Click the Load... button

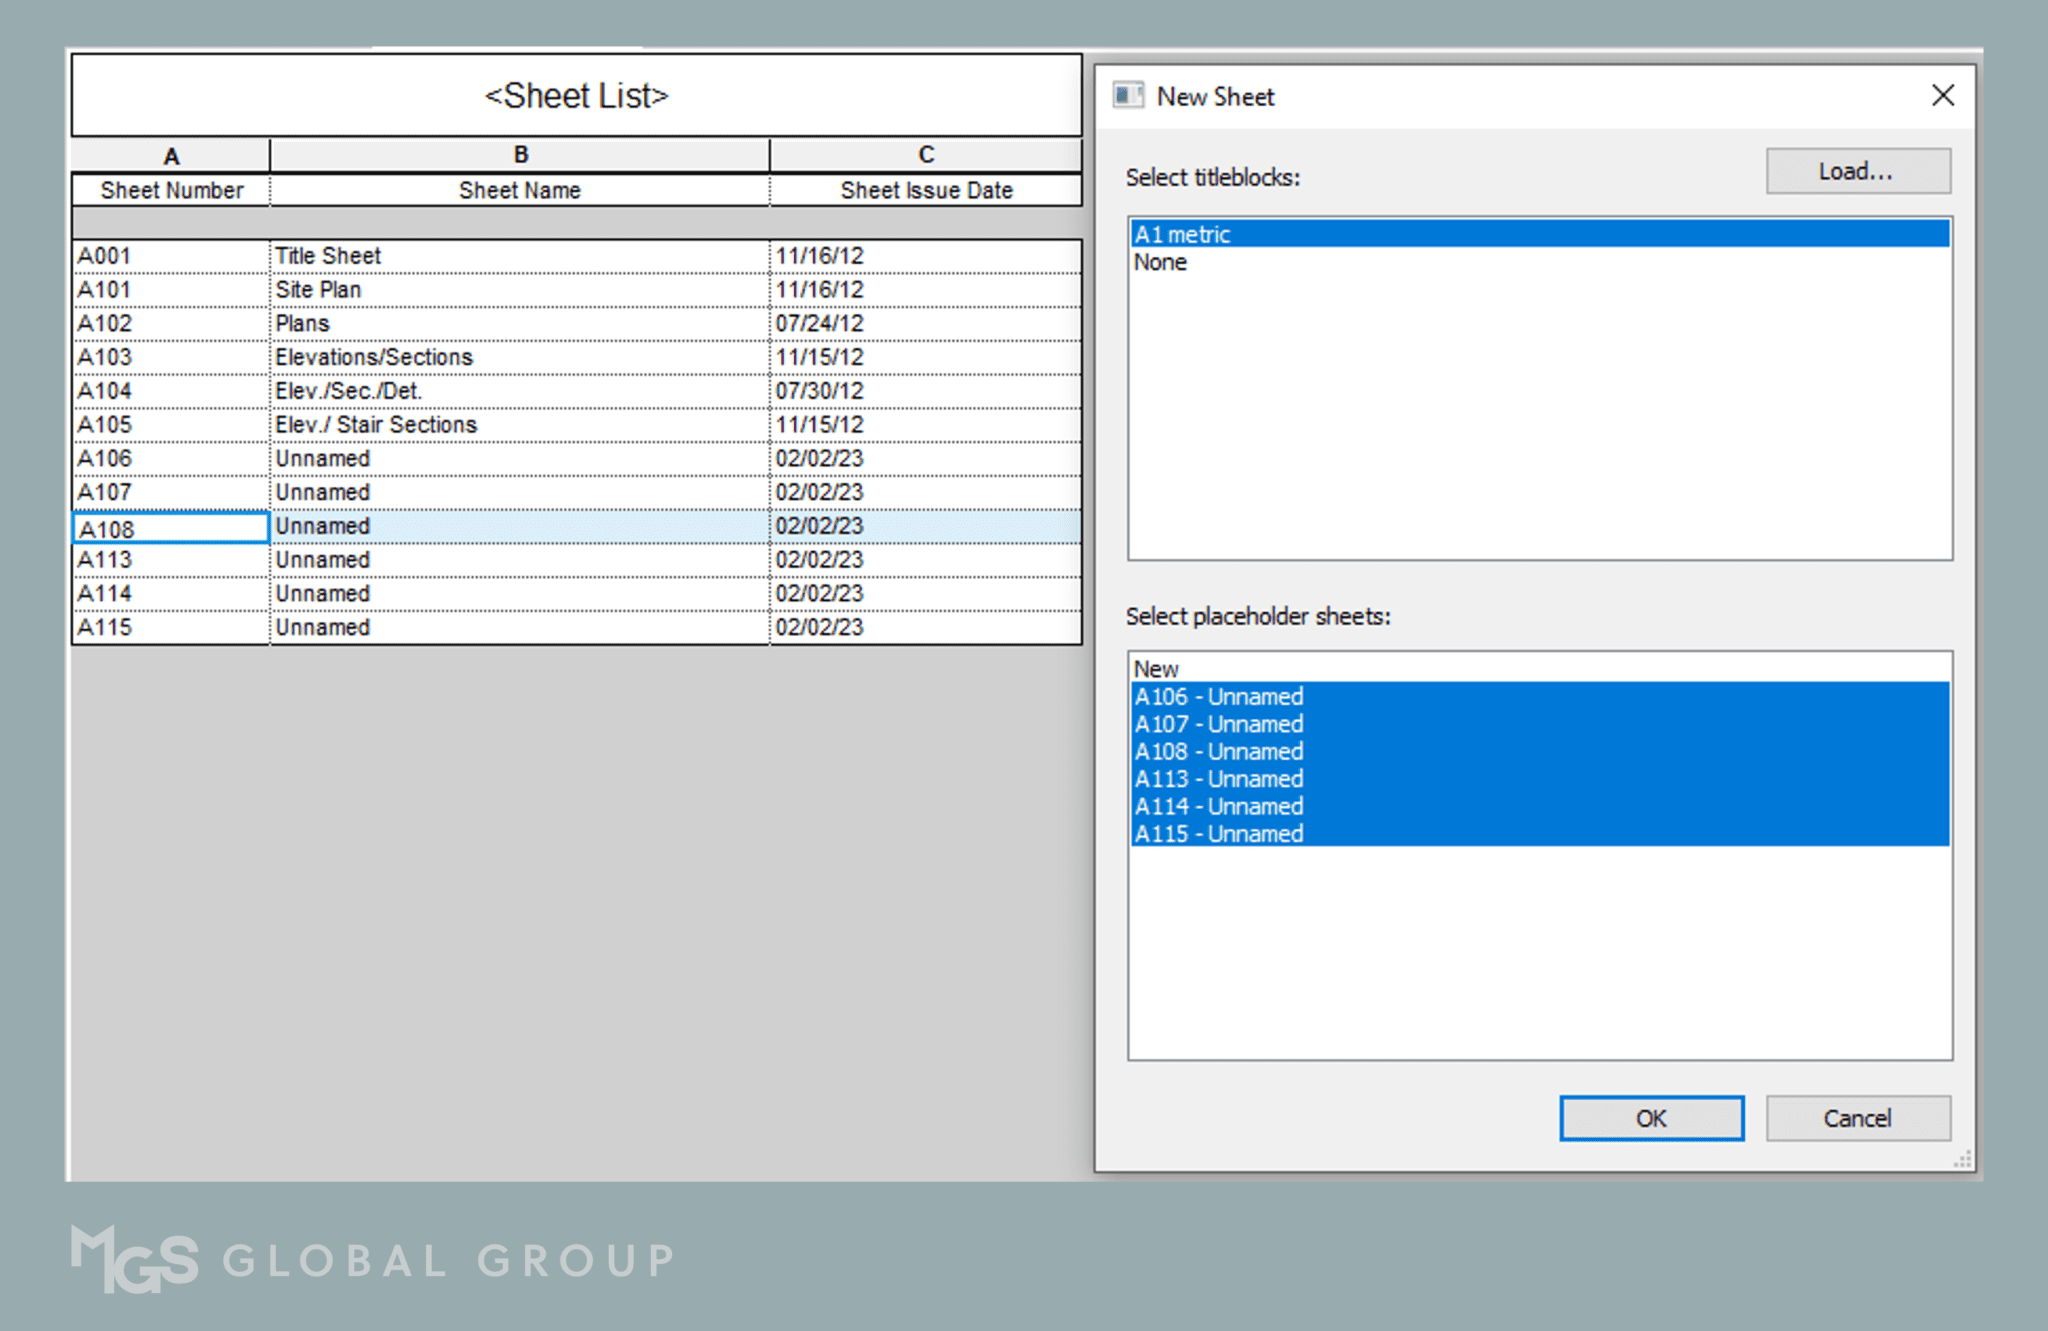(1856, 170)
